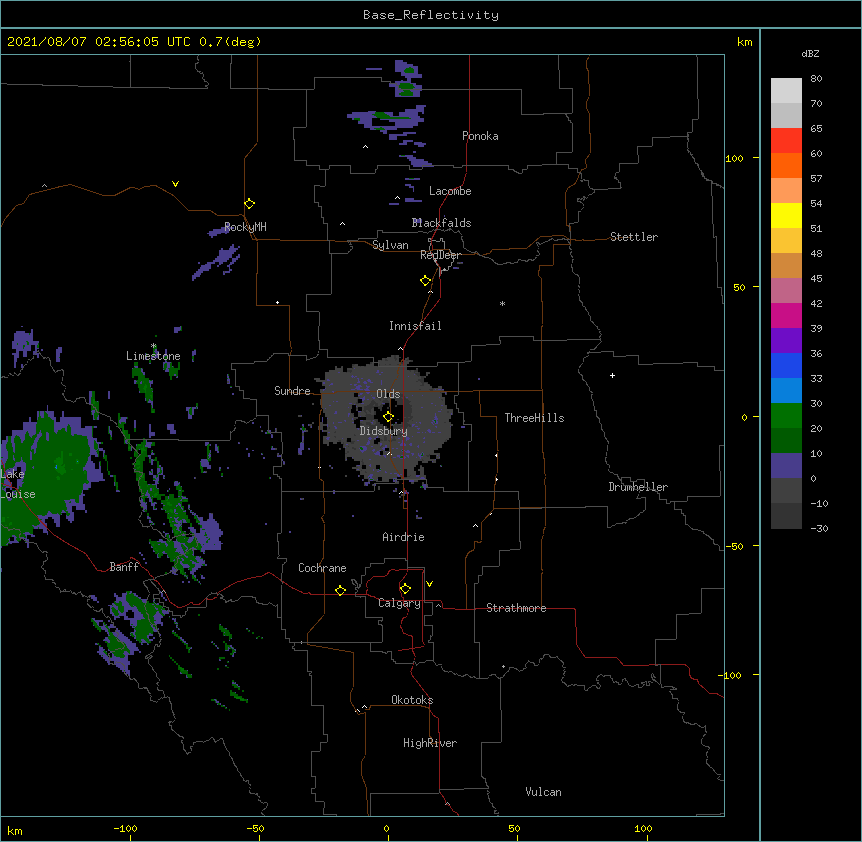Click the yellow diamond marker beside Cochrane
The image size is (862, 842).
pyautogui.click(x=340, y=590)
